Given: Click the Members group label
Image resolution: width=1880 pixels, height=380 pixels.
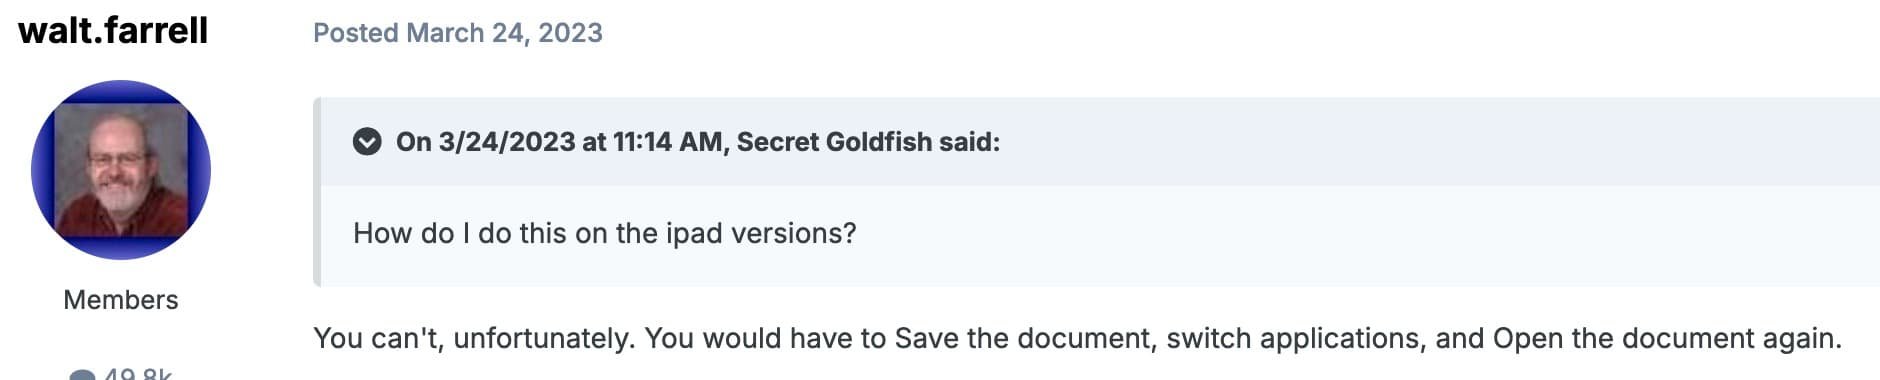Looking at the screenshot, I should click(121, 300).
